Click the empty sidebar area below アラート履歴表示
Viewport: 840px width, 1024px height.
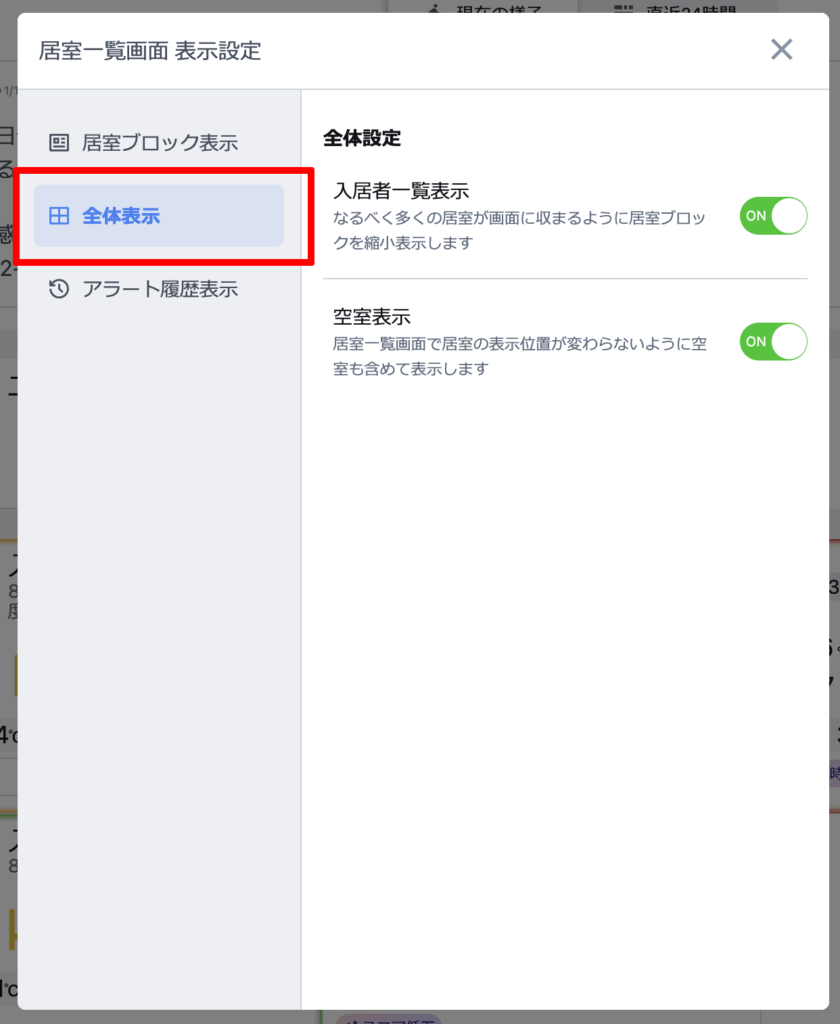pyautogui.click(x=159, y=653)
